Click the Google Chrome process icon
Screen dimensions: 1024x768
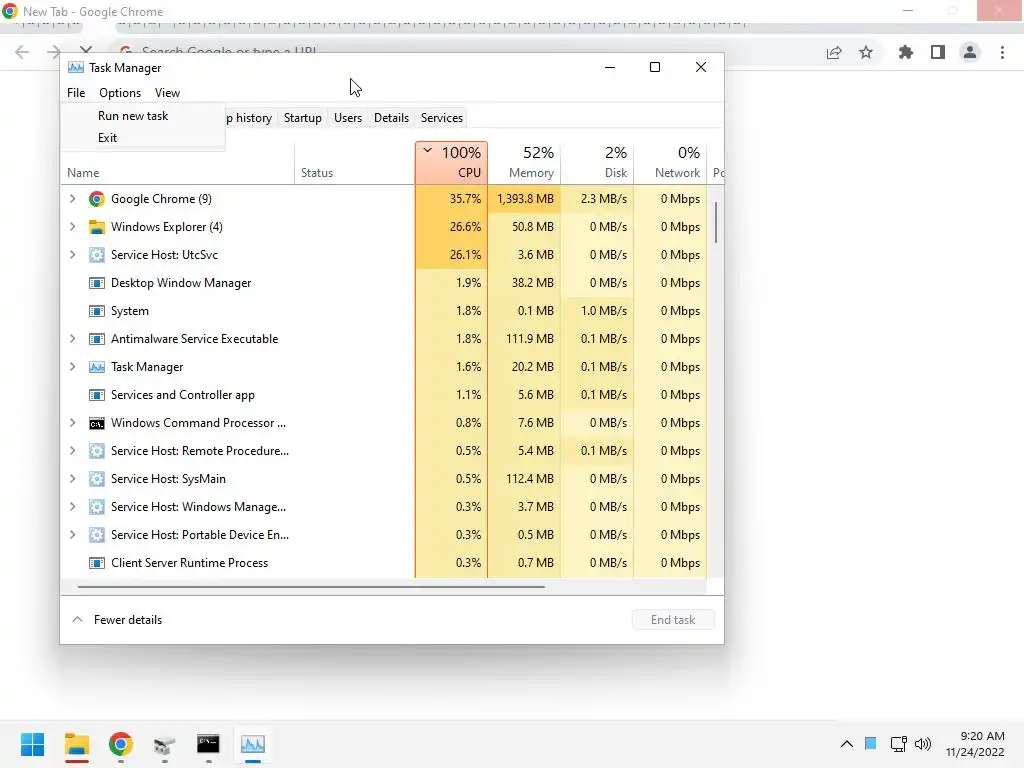point(97,199)
